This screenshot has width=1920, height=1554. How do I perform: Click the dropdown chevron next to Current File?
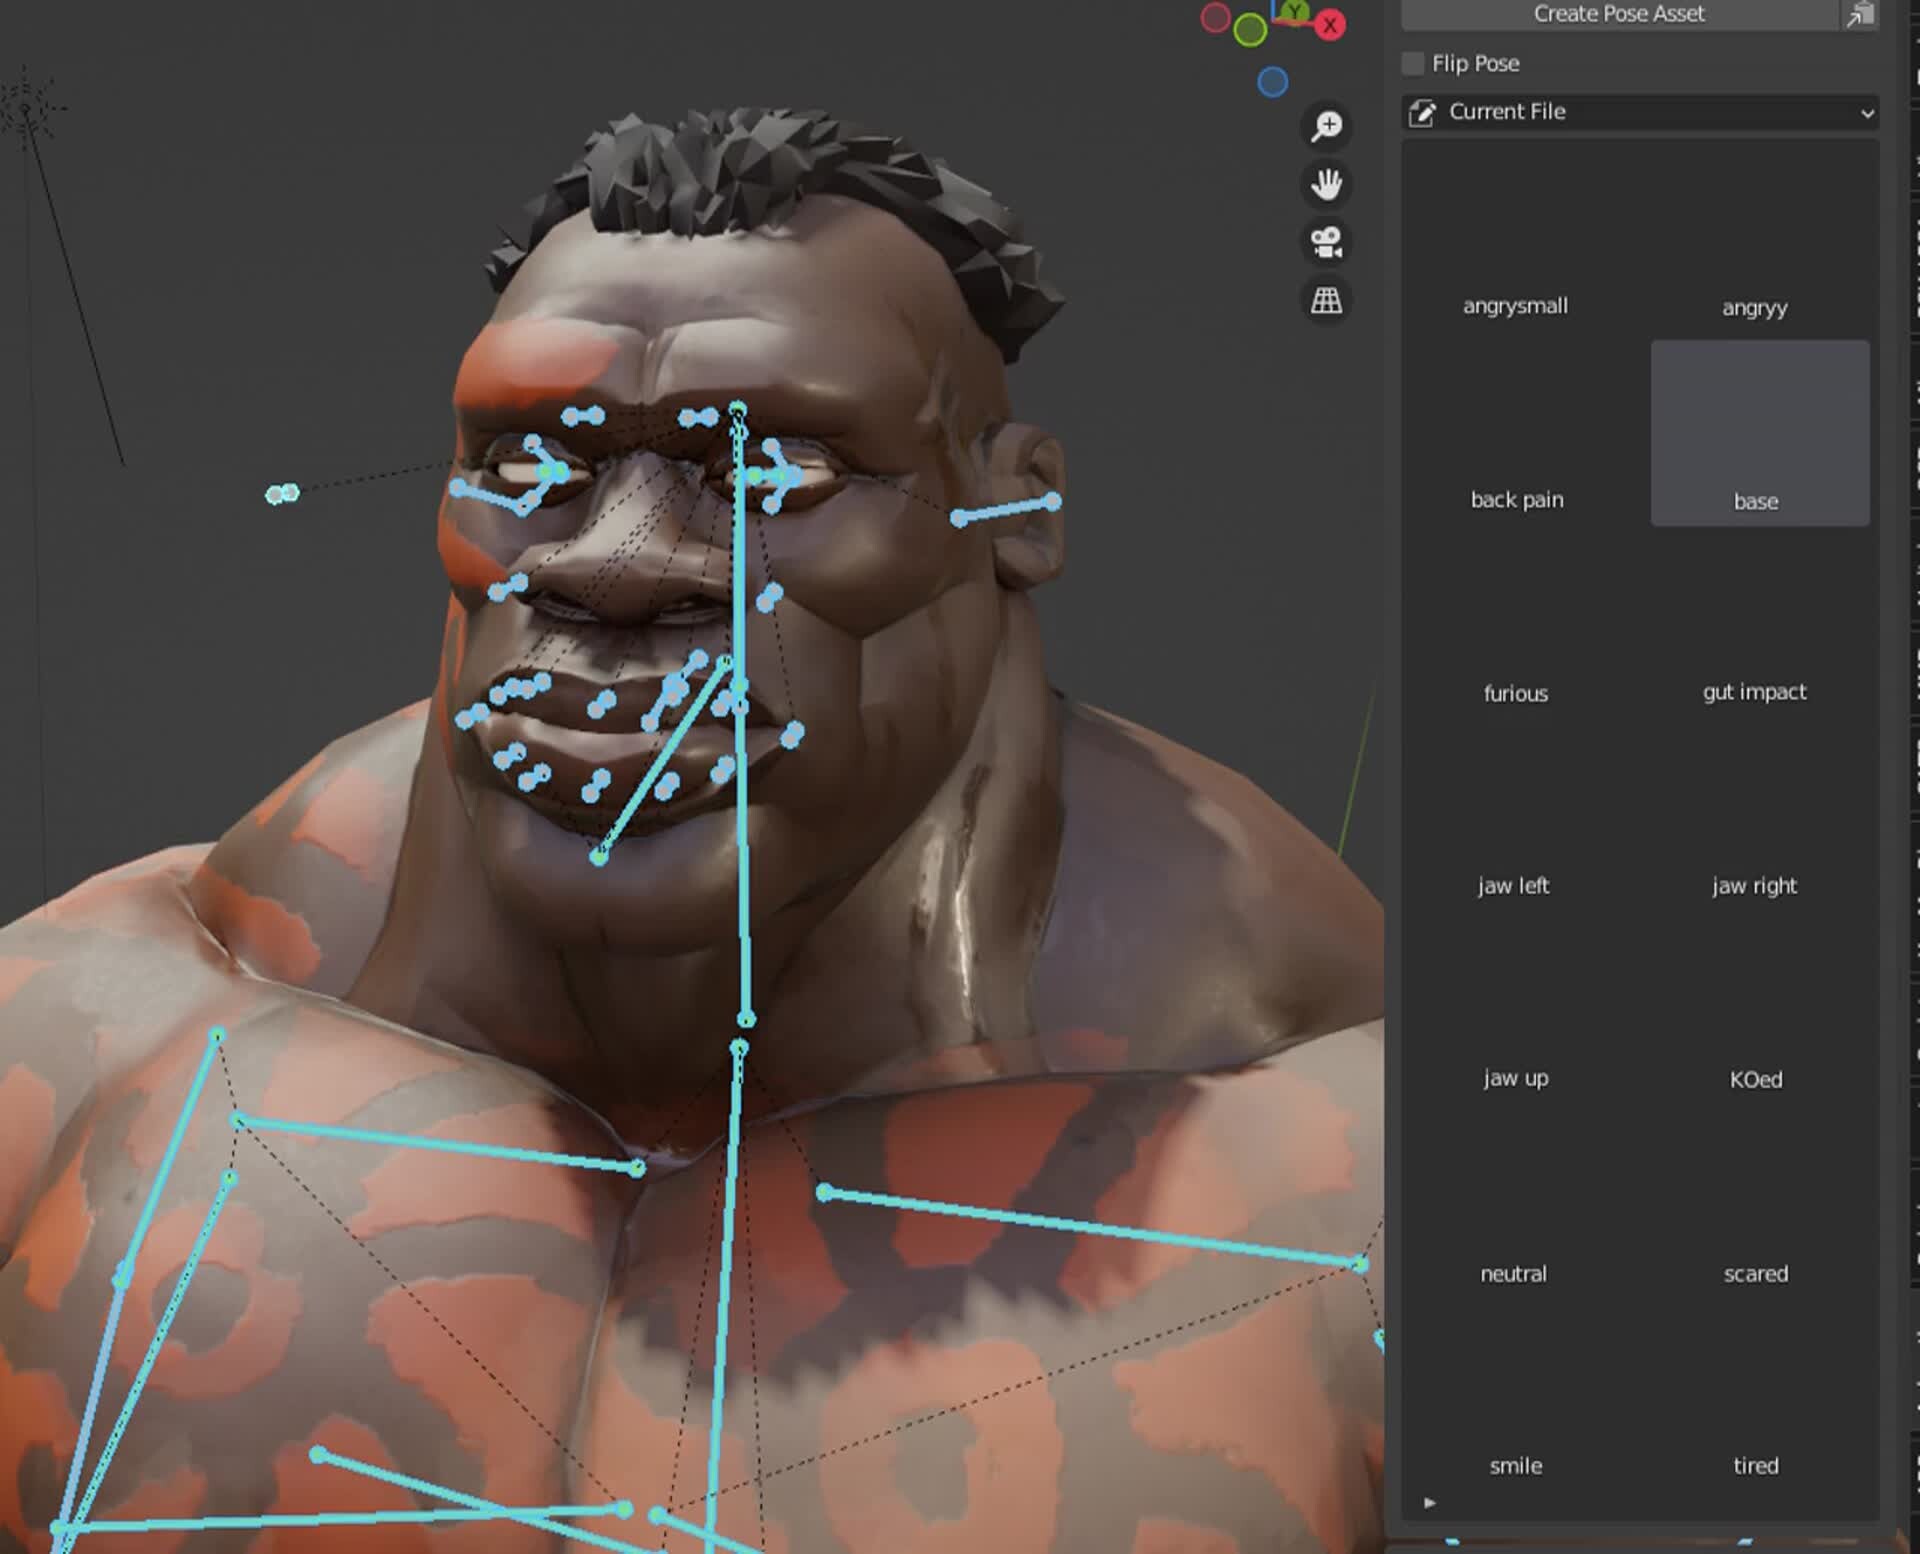click(x=1868, y=112)
